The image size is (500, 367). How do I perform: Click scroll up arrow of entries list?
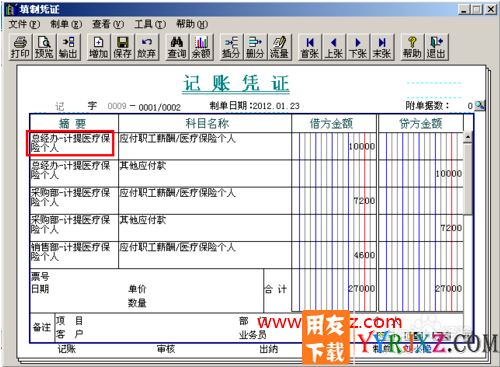[468, 137]
